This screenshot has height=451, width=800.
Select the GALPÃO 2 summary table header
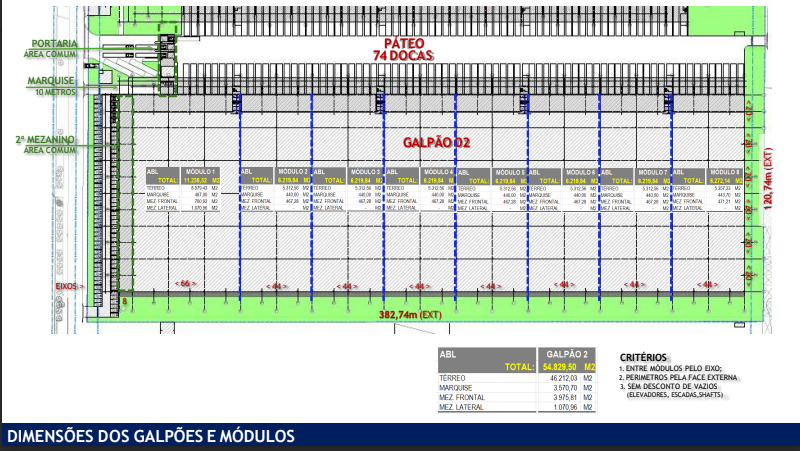[567, 354]
